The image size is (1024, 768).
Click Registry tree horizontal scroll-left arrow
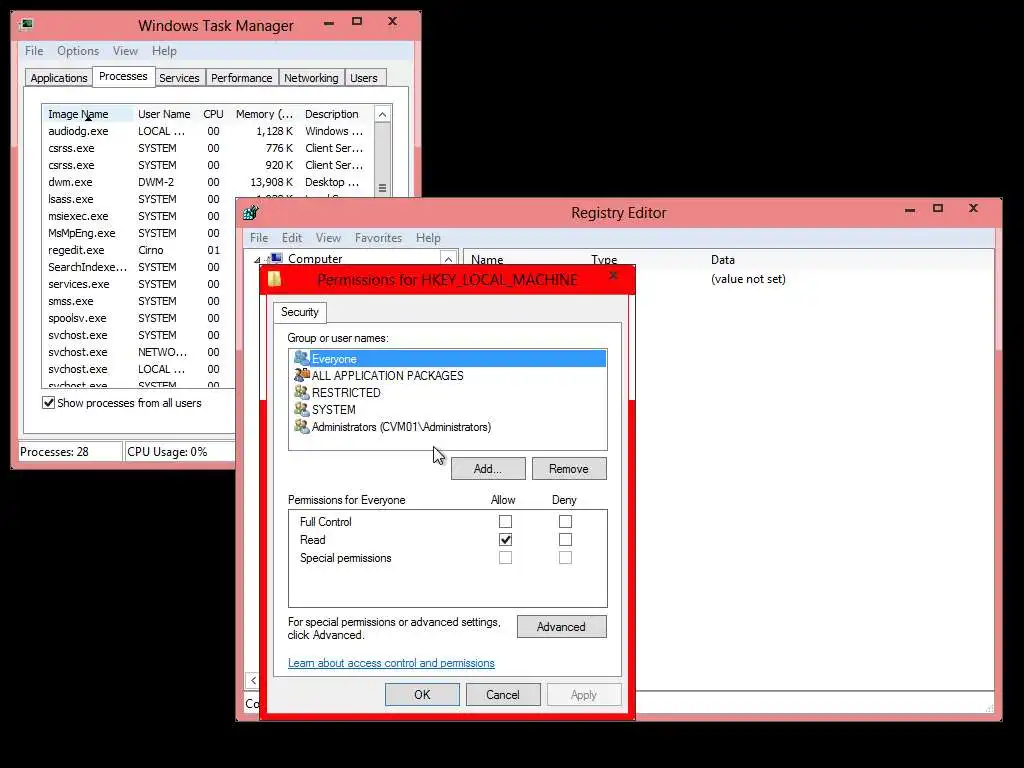click(253, 680)
